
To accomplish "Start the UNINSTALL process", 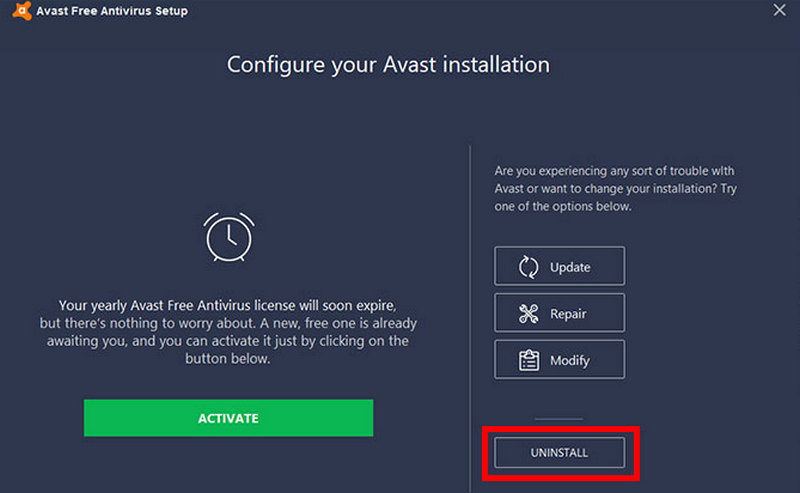I will tap(559, 453).
